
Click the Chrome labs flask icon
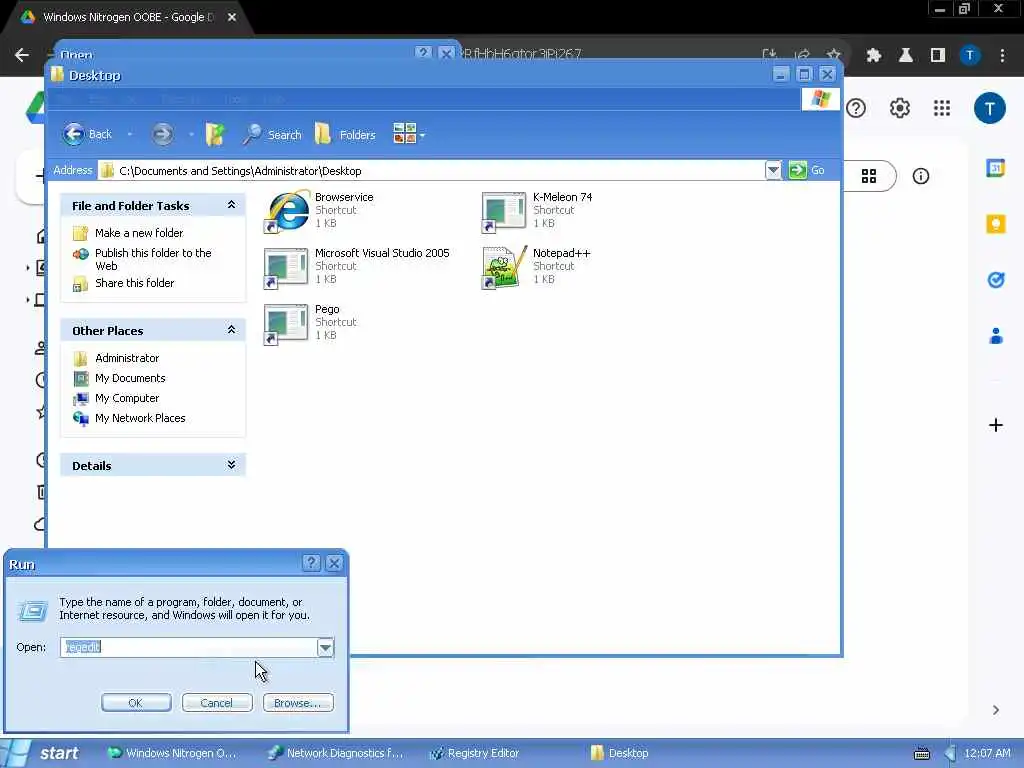pos(906,56)
